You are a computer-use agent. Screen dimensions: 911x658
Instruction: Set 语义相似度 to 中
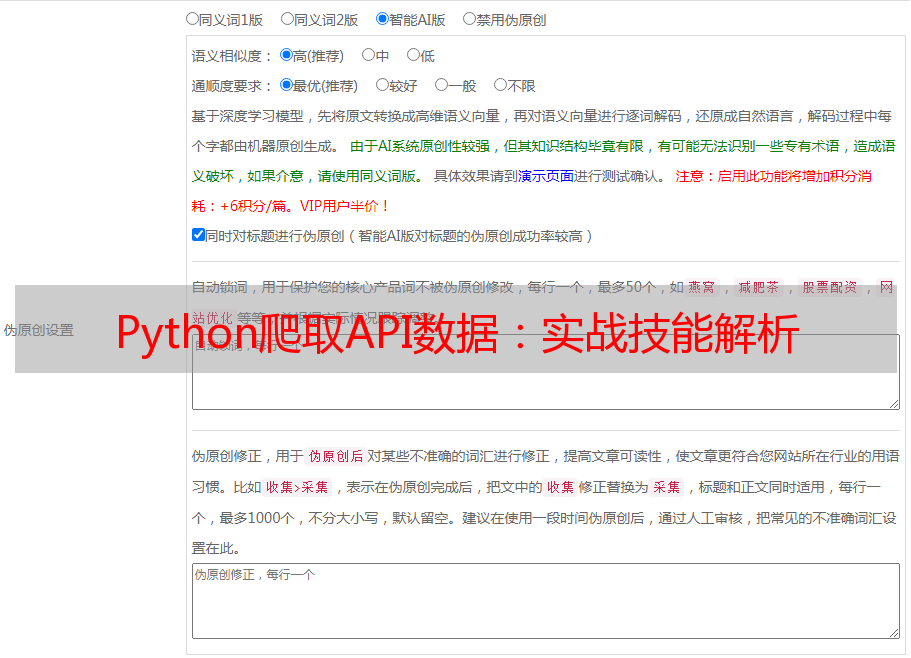[x=368, y=56]
